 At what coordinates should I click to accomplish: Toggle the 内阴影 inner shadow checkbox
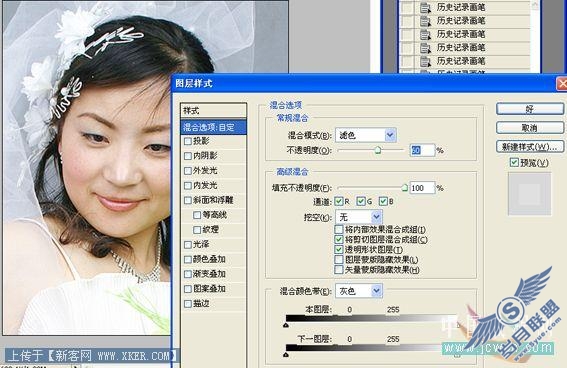point(188,156)
